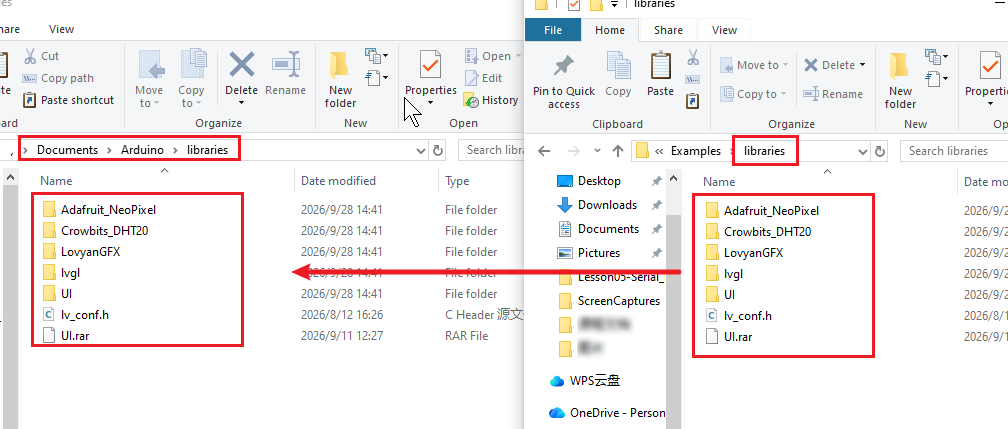The height and width of the screenshot is (429, 1008).
Task: Open the File tab in the right window
Action: tap(553, 30)
